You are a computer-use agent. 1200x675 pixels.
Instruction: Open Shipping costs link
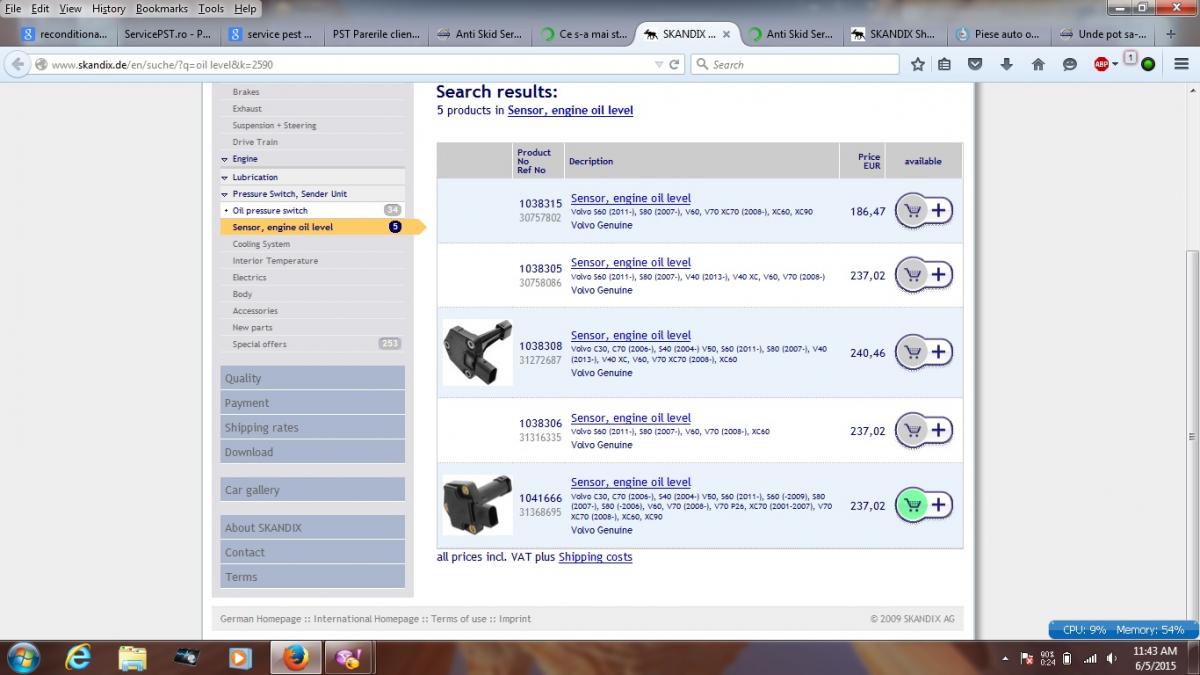595,557
